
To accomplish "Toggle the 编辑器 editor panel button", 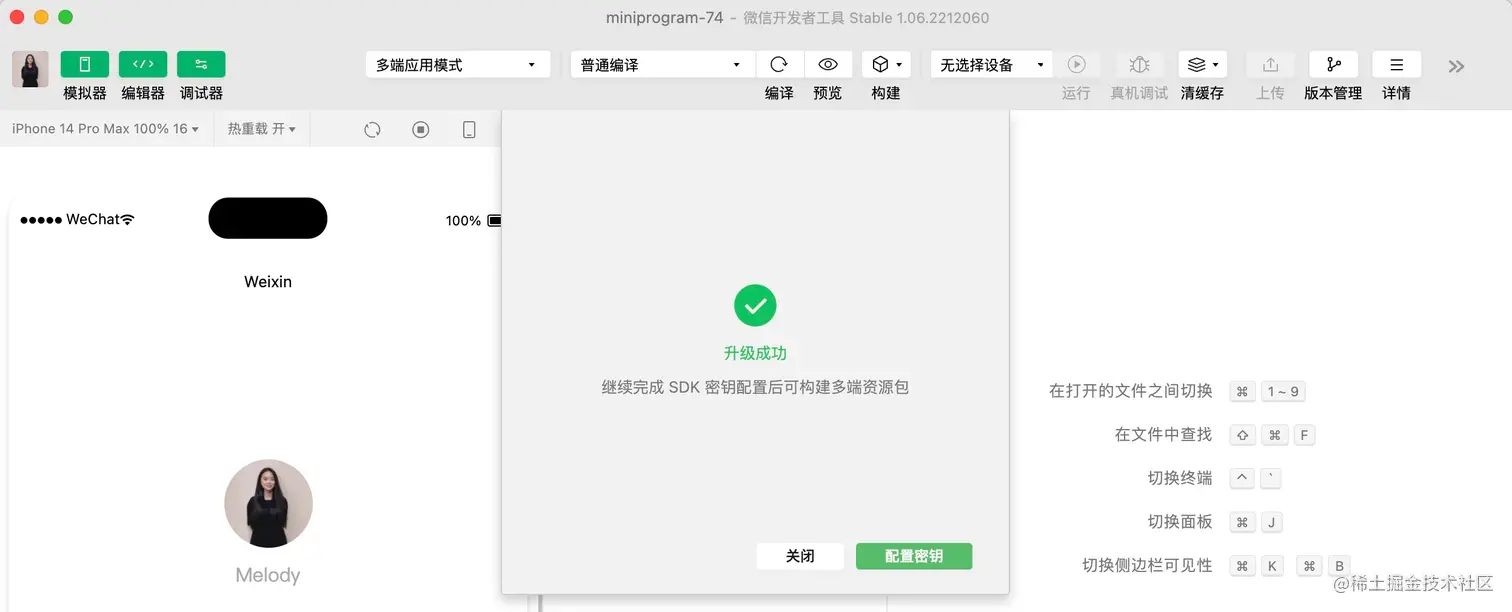I will pyautogui.click(x=143, y=64).
